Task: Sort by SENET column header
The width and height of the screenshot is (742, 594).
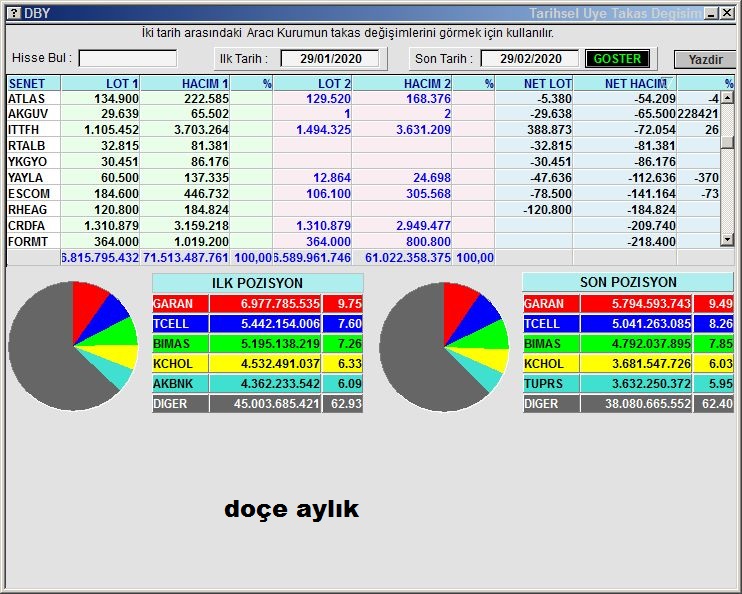Action: (x=34, y=83)
